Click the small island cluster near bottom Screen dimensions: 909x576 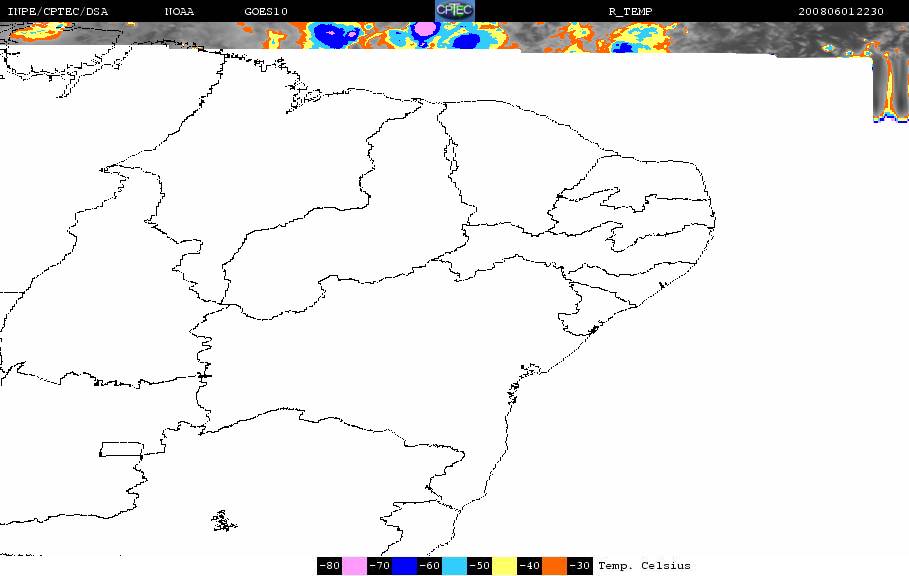[x=224, y=521]
